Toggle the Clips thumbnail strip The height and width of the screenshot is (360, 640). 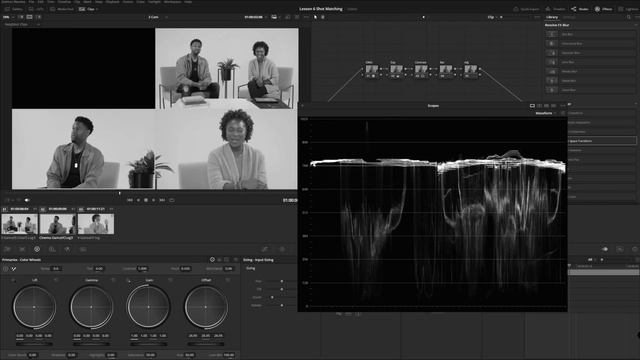(88, 9)
